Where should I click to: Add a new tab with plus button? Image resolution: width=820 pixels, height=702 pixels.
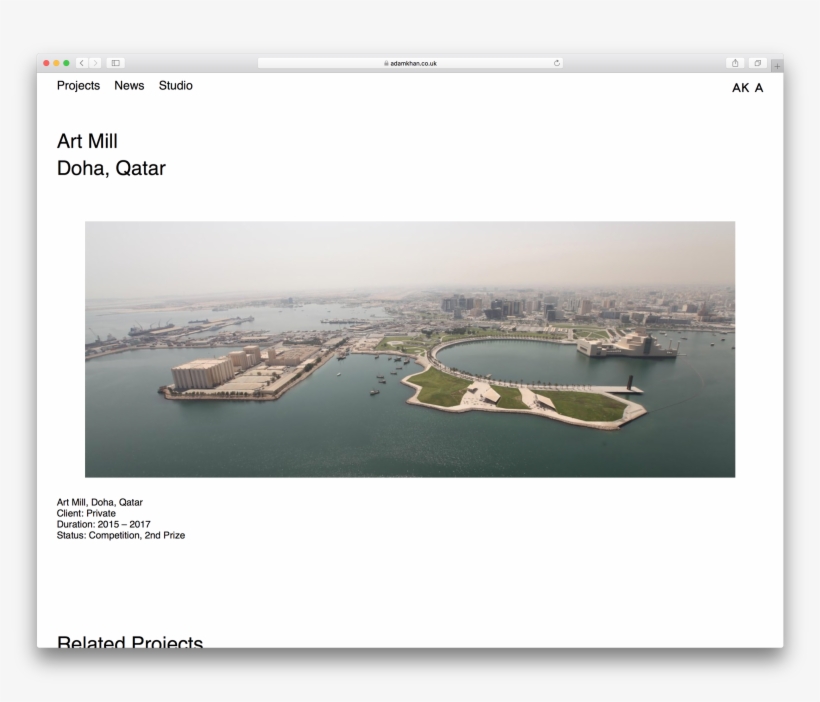click(777, 64)
